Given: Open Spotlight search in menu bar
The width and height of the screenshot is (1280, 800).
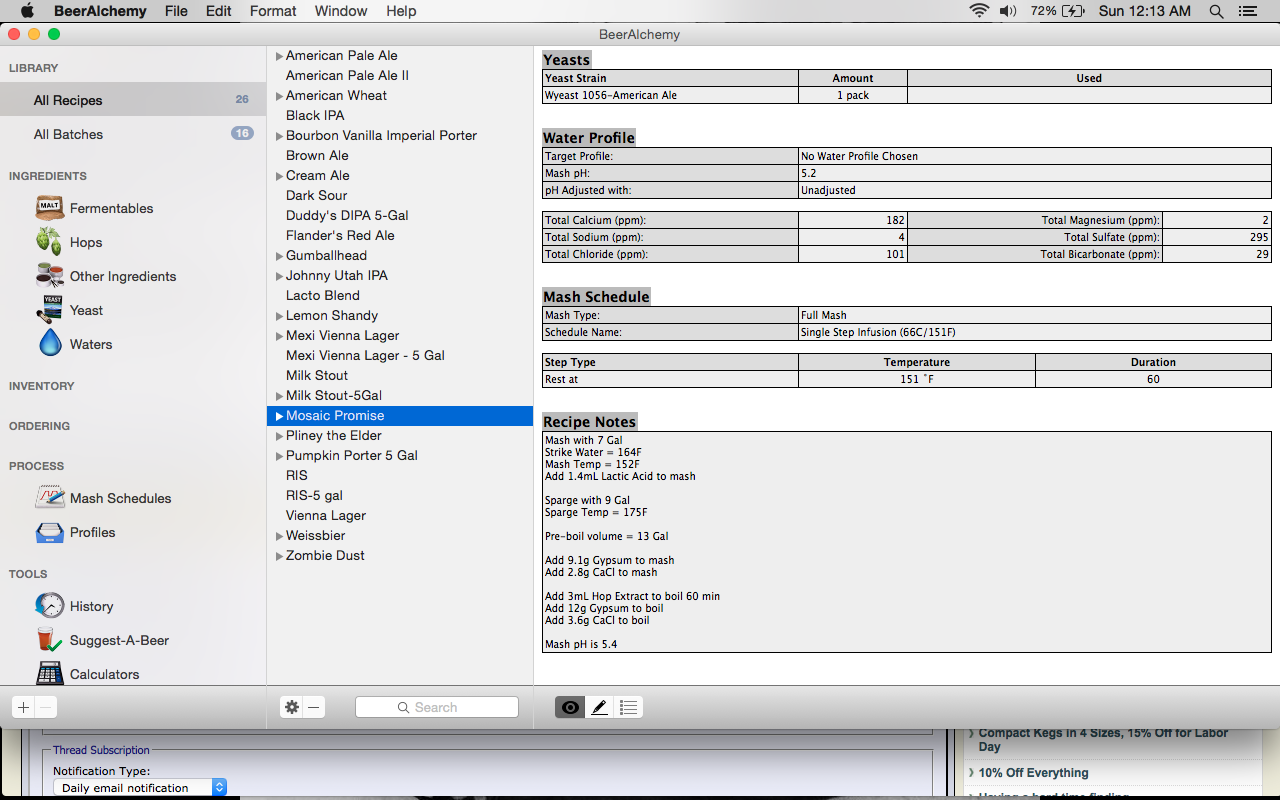Looking at the screenshot, I should [1216, 11].
